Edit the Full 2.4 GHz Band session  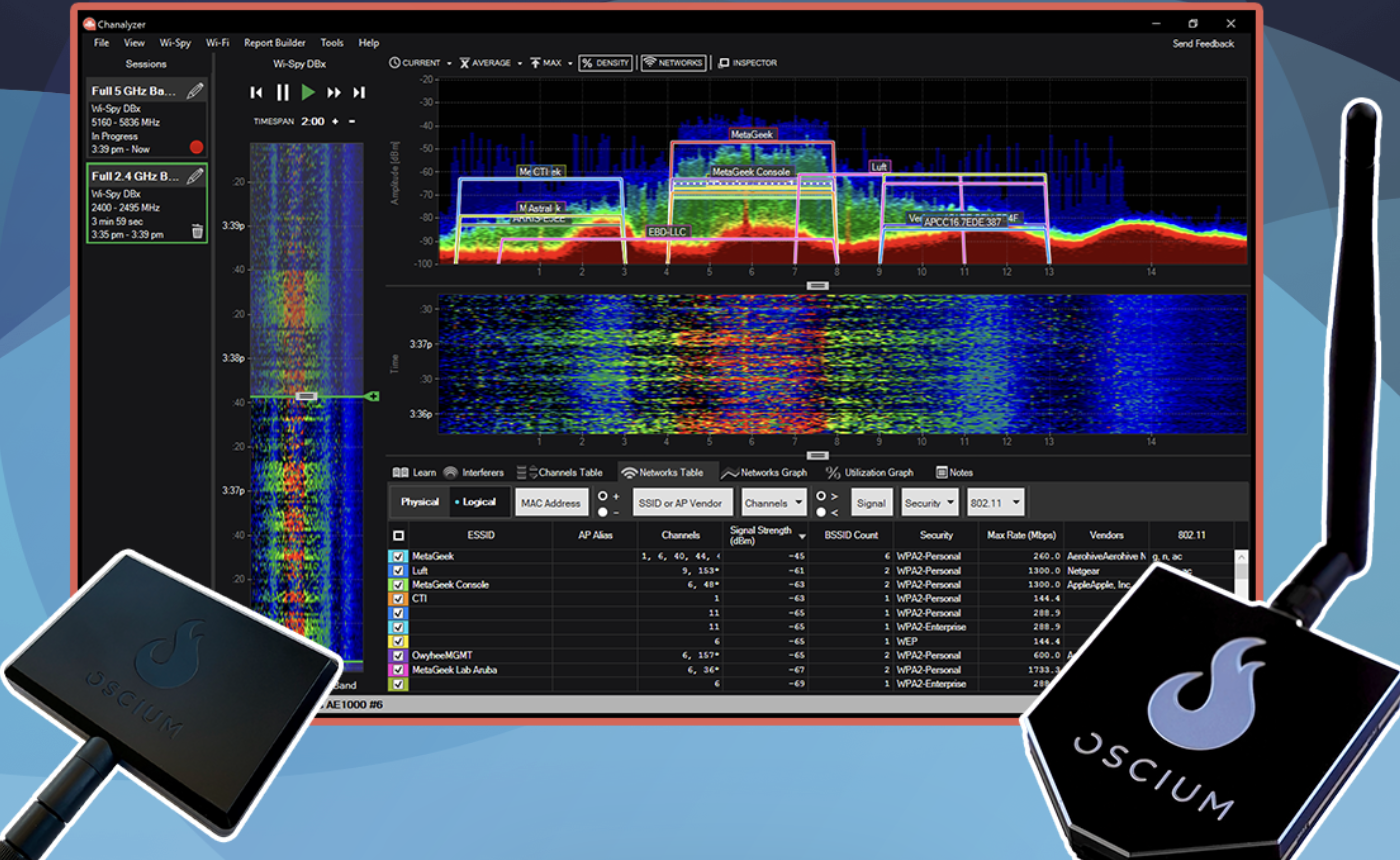(195, 176)
